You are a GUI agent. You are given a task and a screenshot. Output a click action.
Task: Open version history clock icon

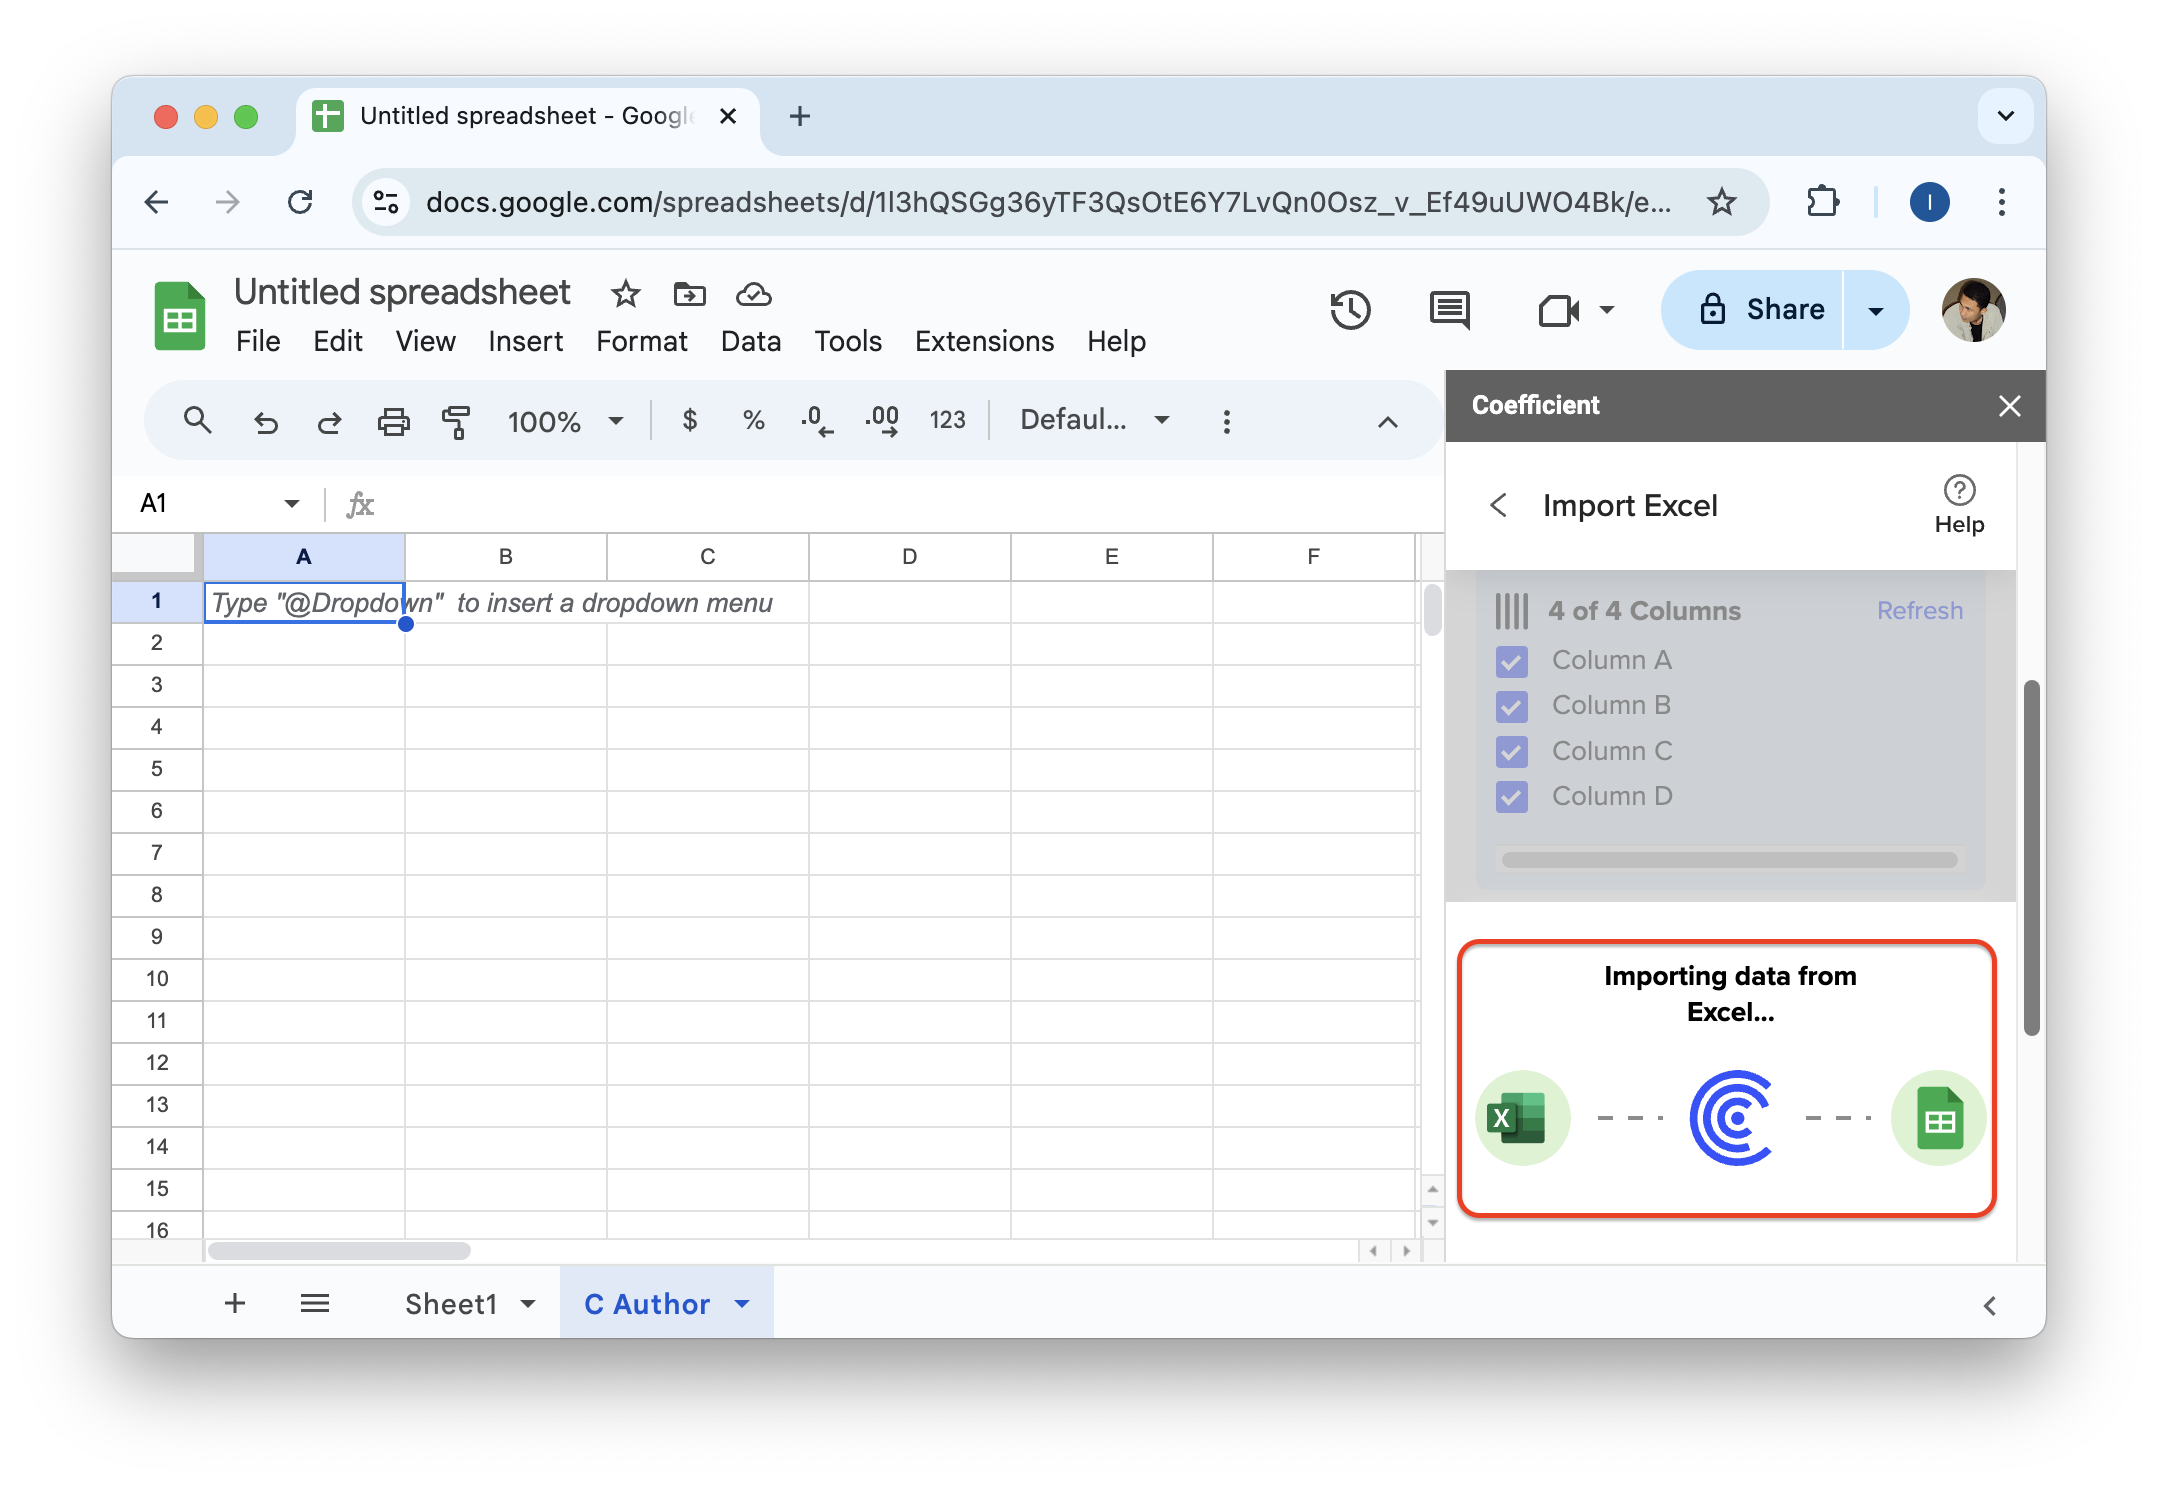click(x=1349, y=310)
